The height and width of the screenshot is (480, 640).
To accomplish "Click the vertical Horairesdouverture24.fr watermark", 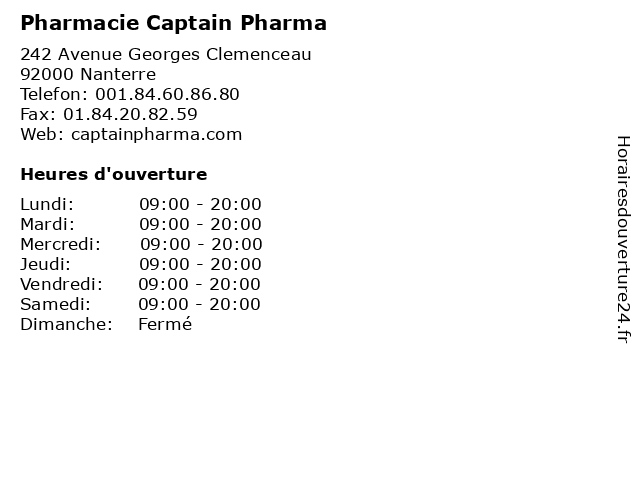I will coord(623,240).
